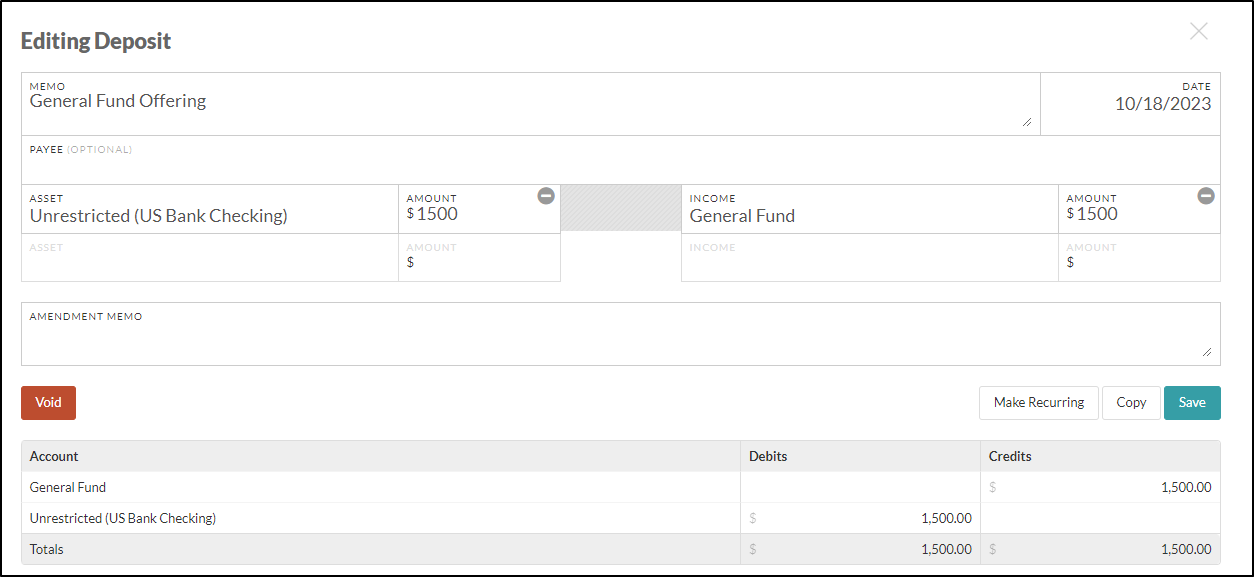1254x577 pixels.
Task: Click the optional Payee field
Action: click(621, 160)
